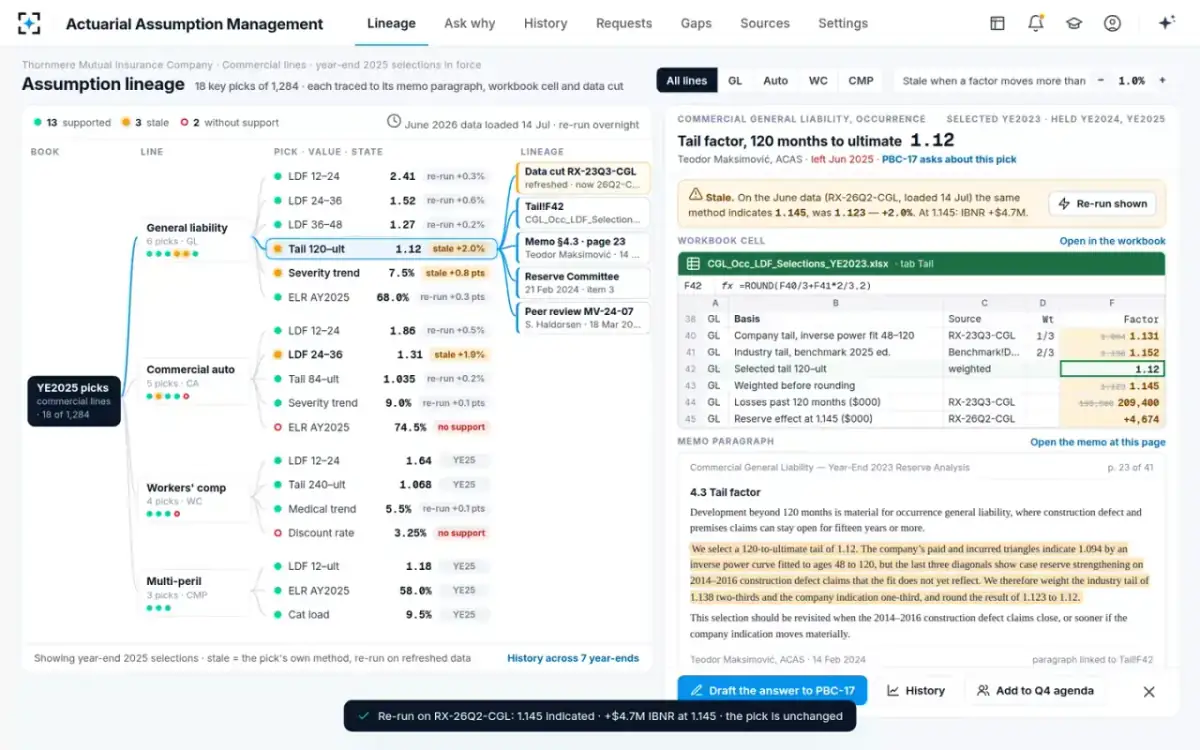Switch to the Lineage tab

[391, 23]
